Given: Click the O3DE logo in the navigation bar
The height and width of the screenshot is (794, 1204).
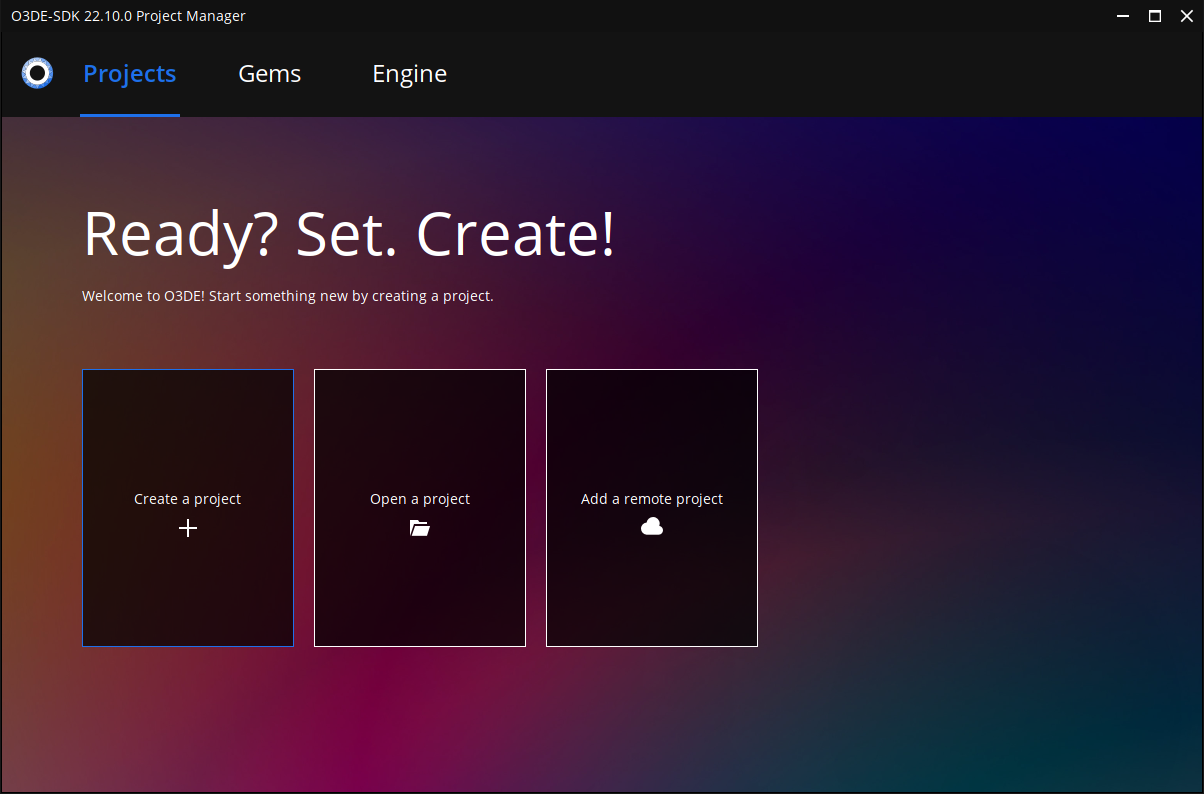Looking at the screenshot, I should tap(36, 73).
